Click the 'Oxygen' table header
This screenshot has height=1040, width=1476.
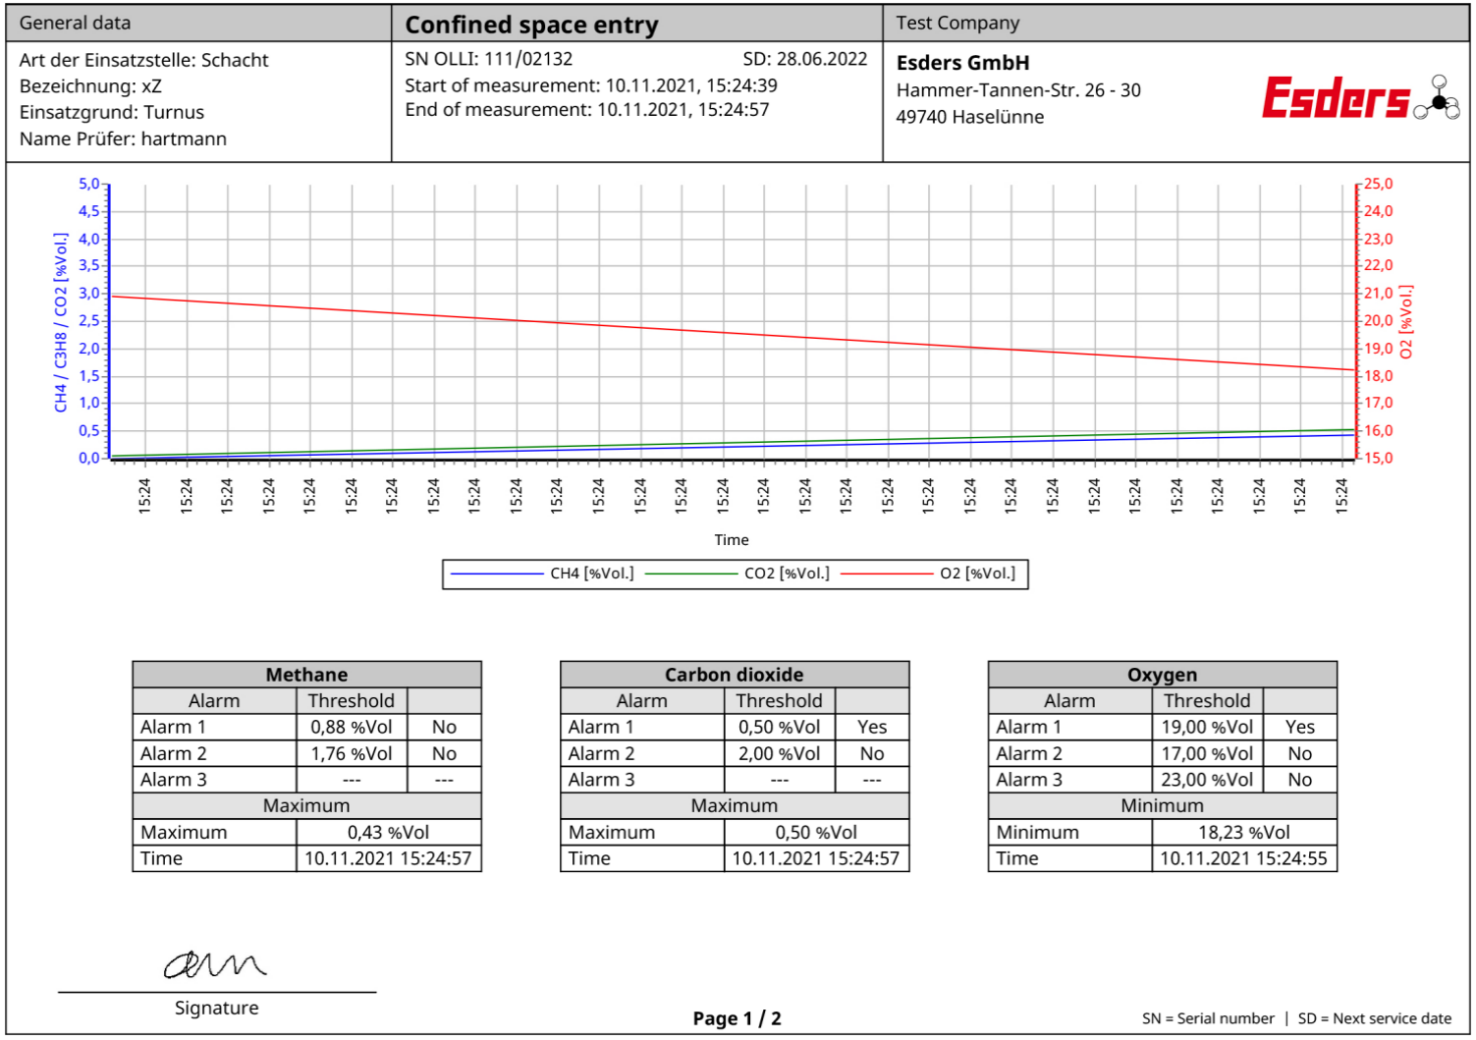(x=1162, y=674)
